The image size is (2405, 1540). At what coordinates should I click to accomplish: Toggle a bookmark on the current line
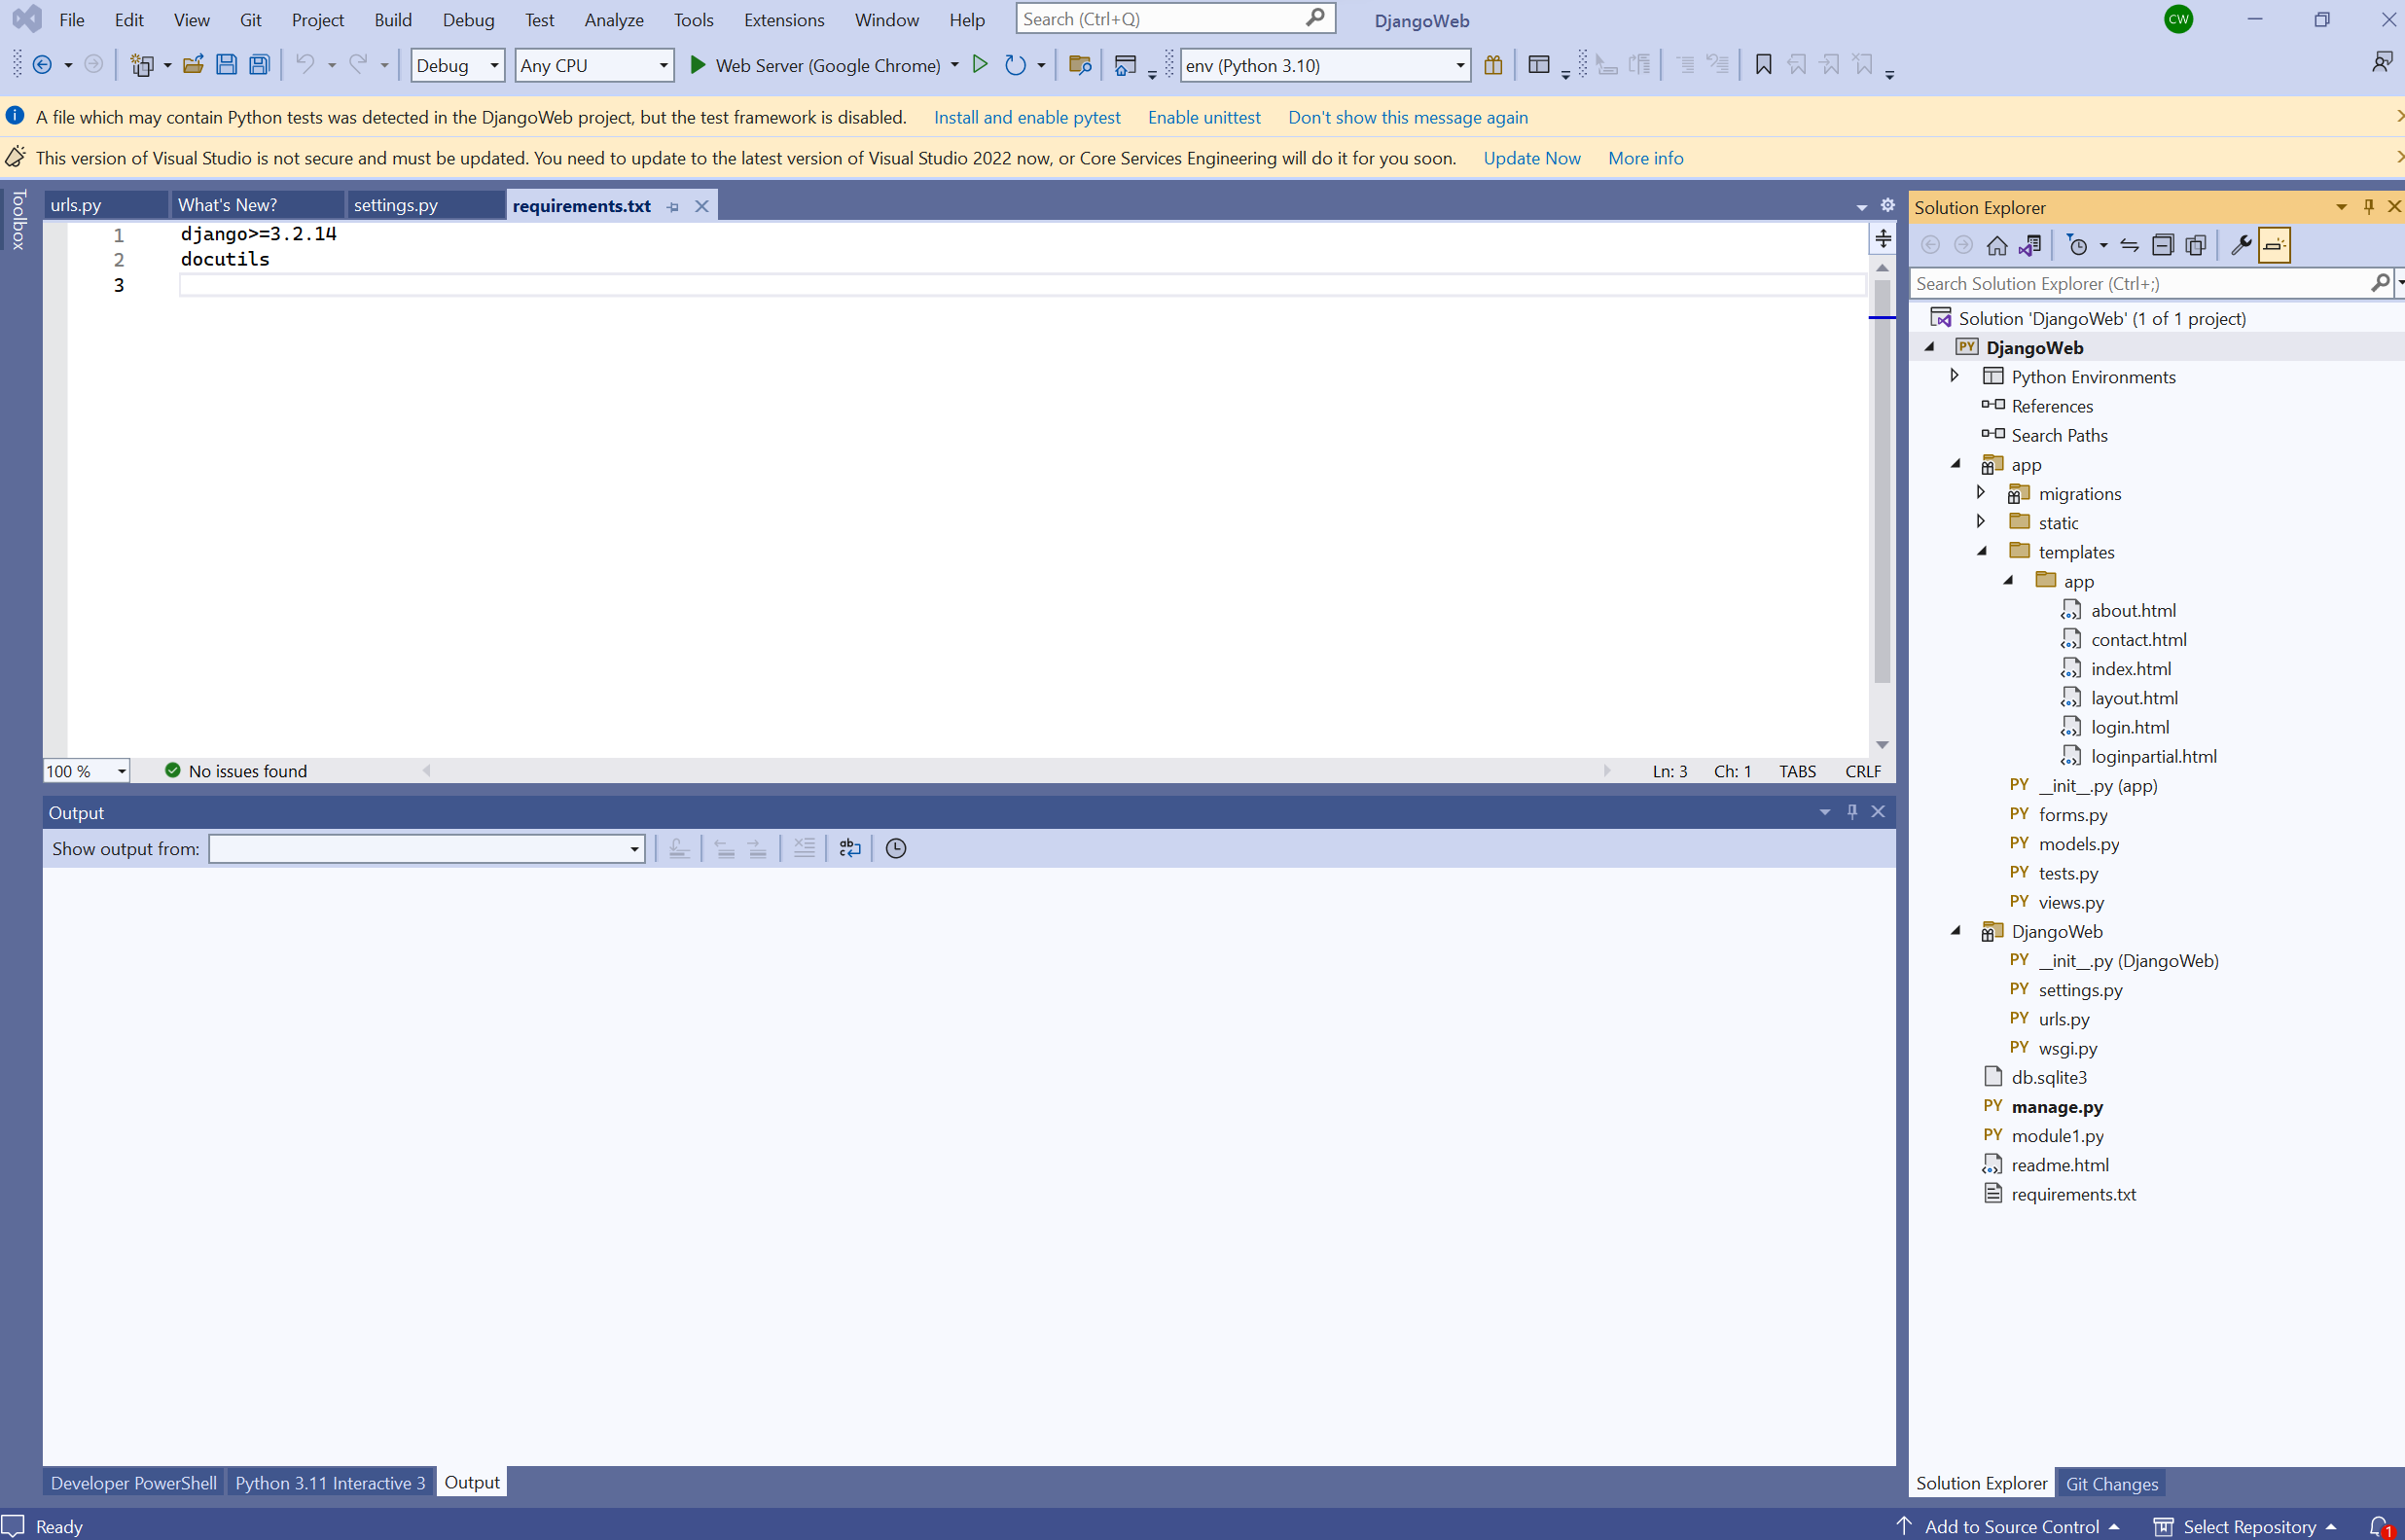pos(1762,64)
